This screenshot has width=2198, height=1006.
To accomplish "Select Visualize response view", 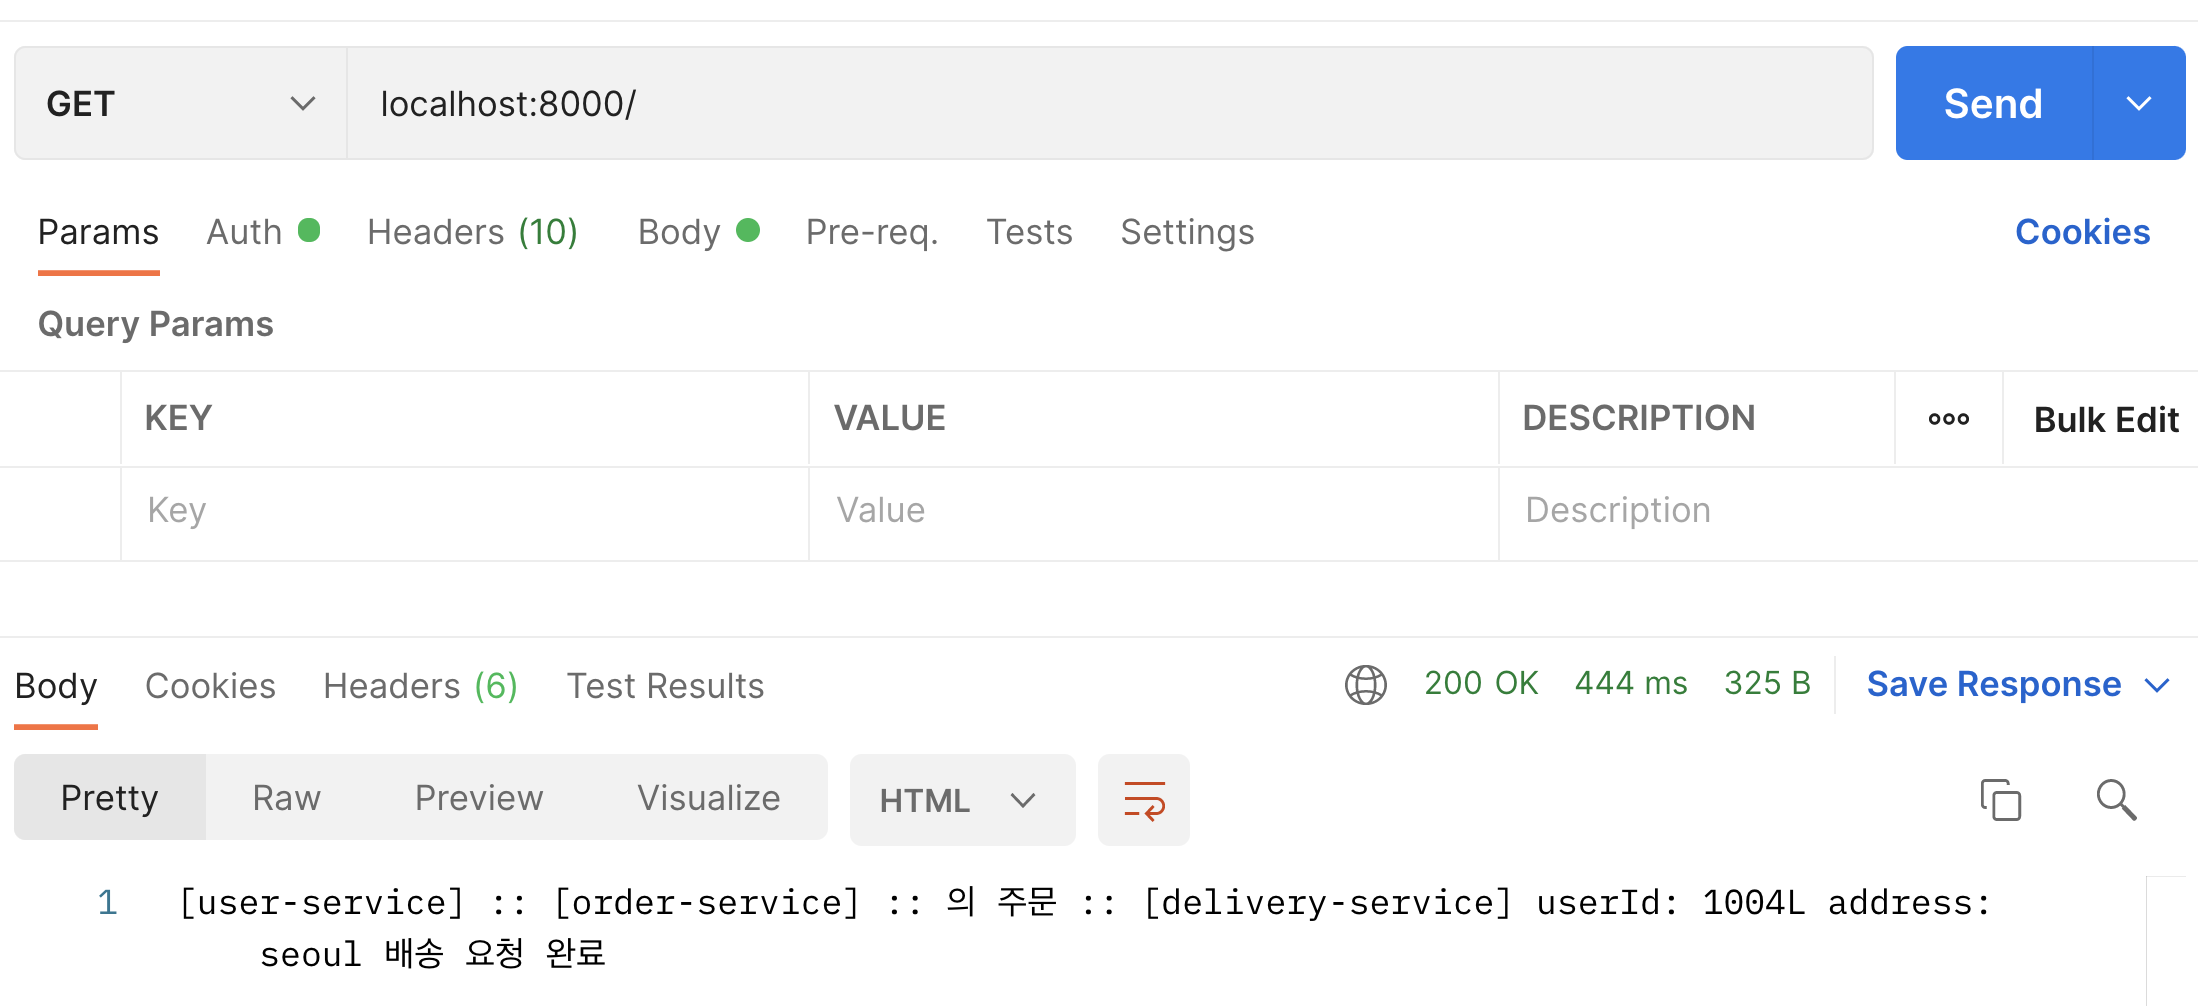I will (709, 798).
